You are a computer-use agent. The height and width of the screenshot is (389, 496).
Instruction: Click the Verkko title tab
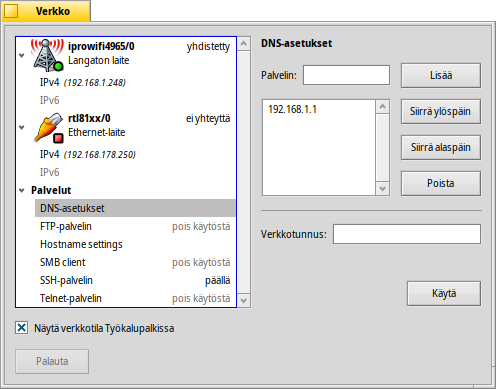46,11
